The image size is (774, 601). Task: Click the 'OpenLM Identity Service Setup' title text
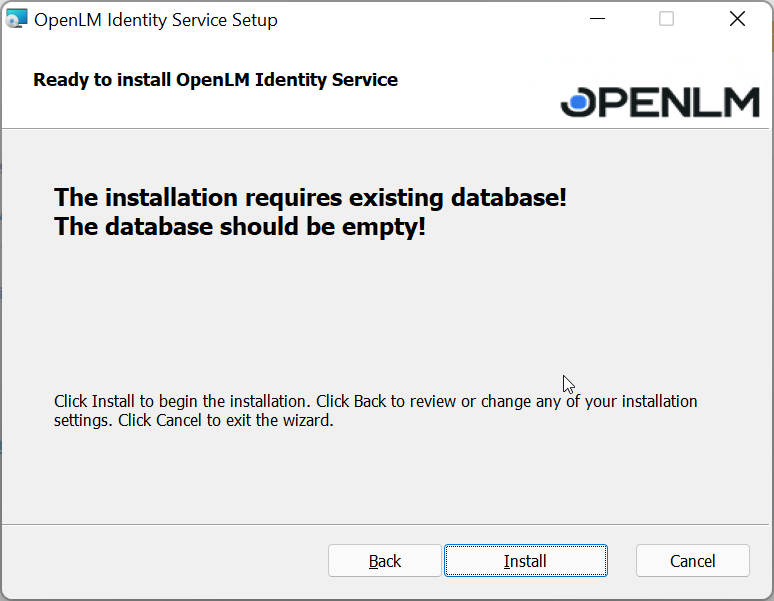(156, 20)
